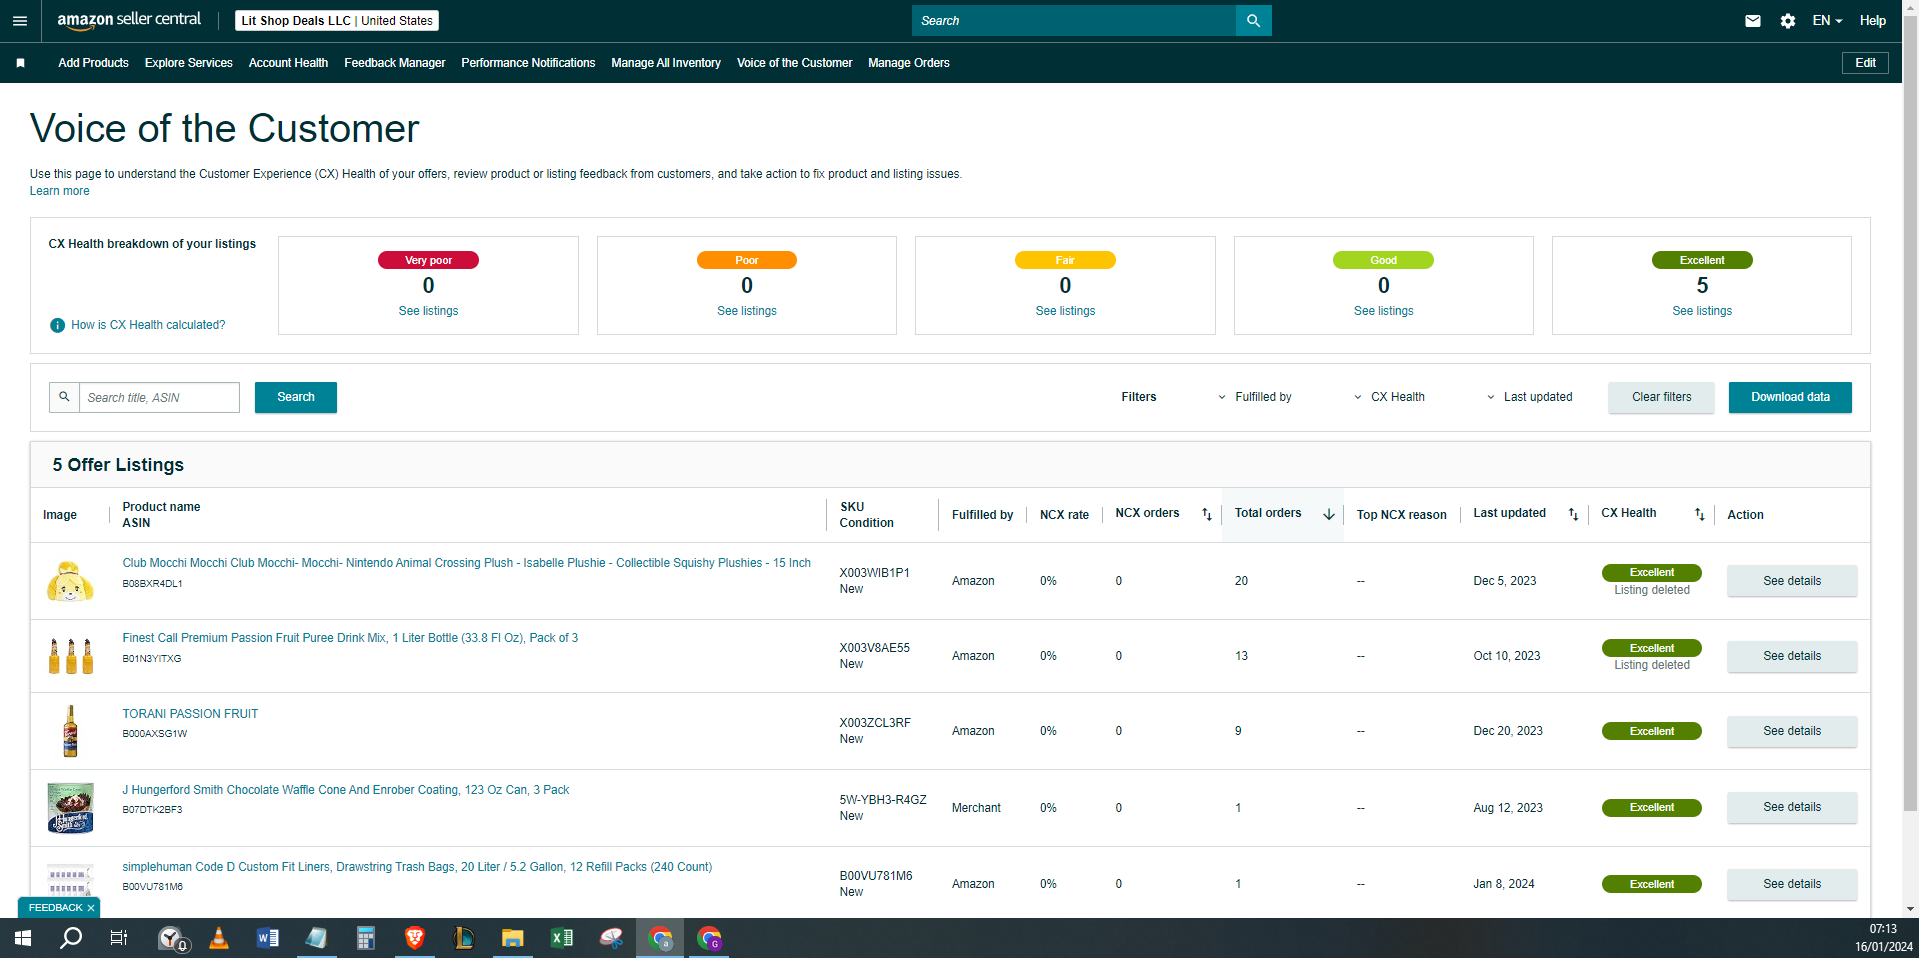Open the EN language dropdown
1919x958 pixels.
1827,20
